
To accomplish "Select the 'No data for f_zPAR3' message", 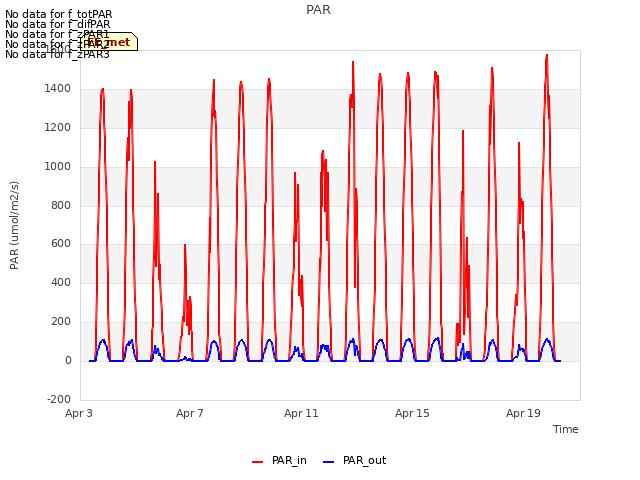I will [x=58, y=54].
